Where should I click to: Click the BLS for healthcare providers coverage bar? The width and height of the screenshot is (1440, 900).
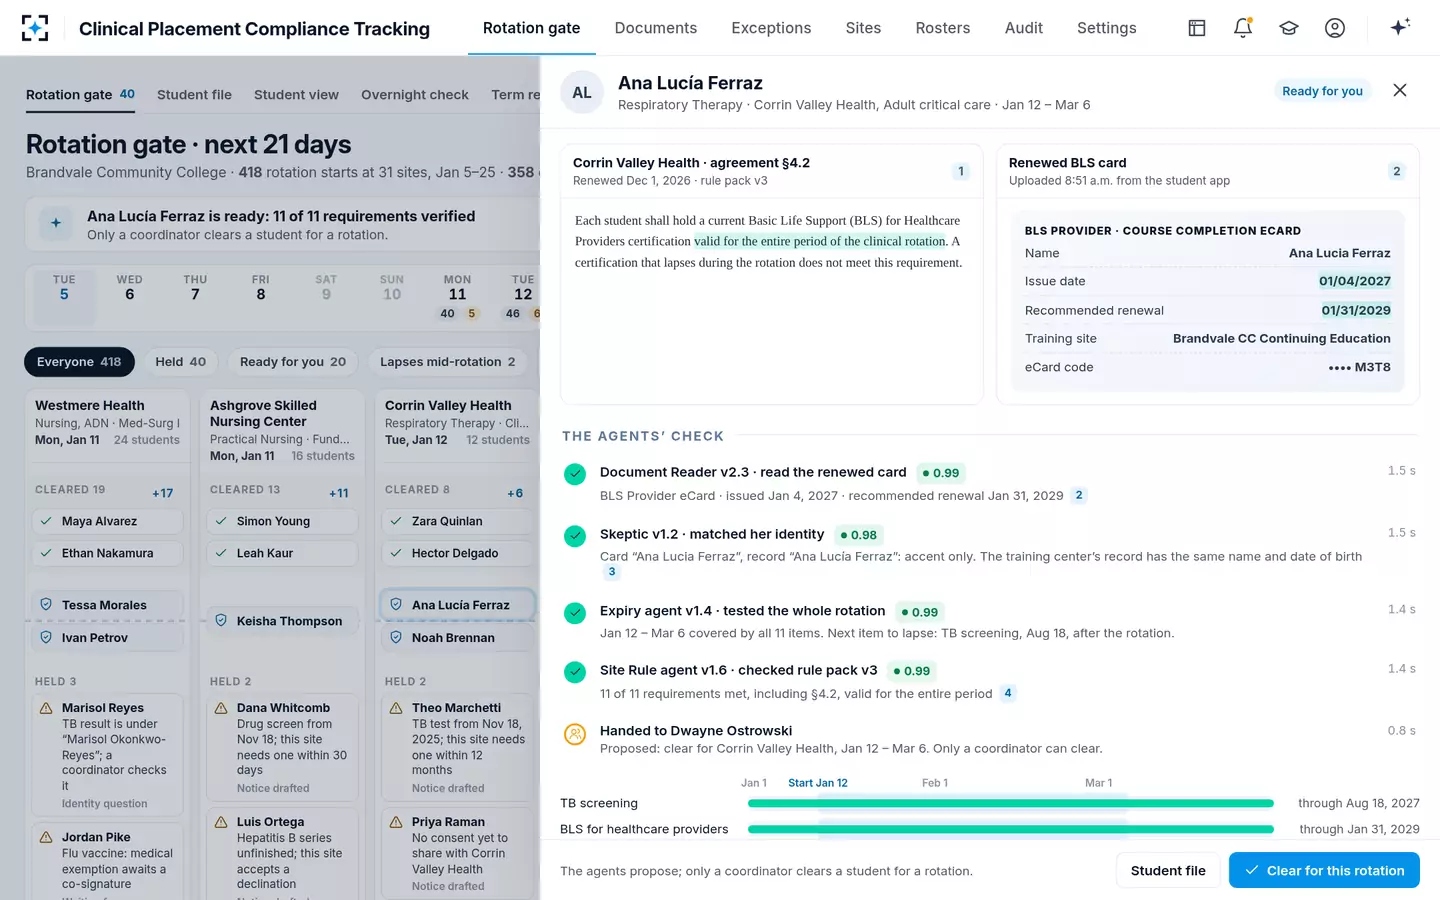[x=1011, y=829]
